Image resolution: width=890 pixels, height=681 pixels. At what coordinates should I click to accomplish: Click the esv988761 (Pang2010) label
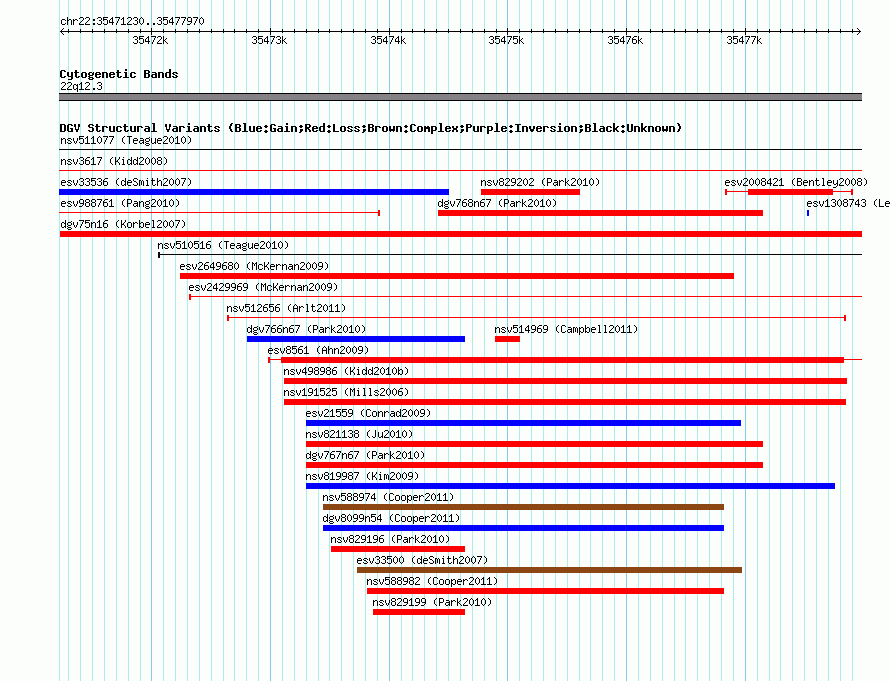(x=120, y=203)
